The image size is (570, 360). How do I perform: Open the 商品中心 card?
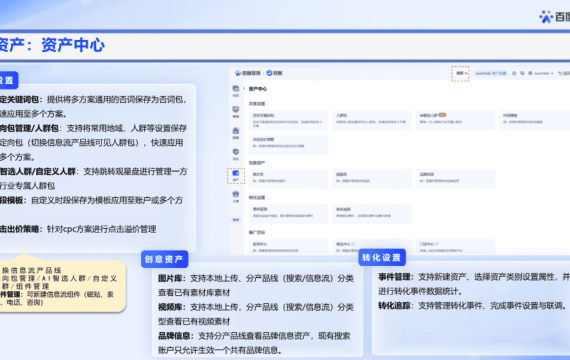coord(372,247)
